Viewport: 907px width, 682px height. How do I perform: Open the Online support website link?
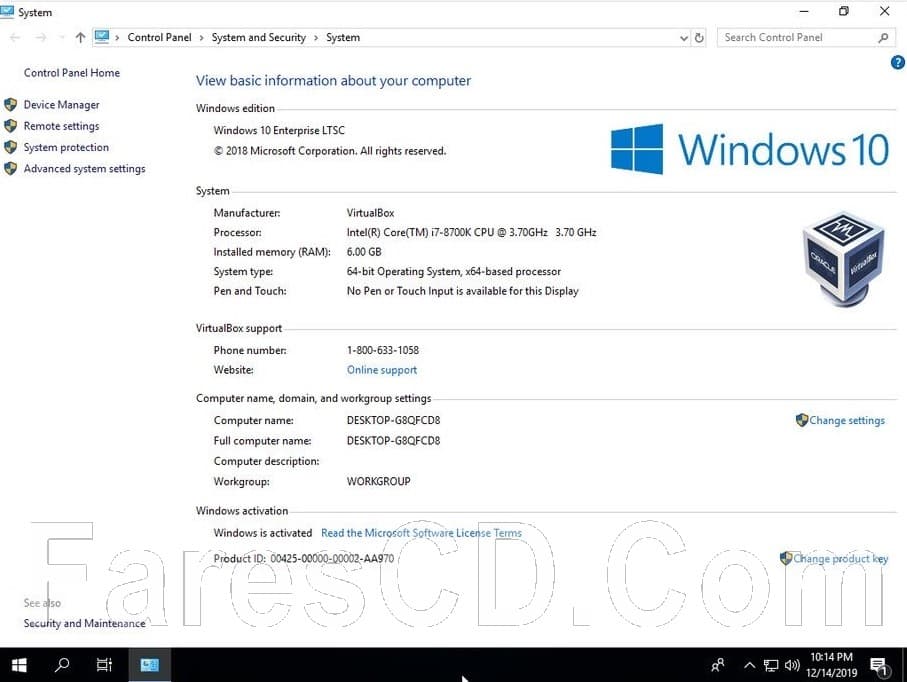tap(382, 370)
